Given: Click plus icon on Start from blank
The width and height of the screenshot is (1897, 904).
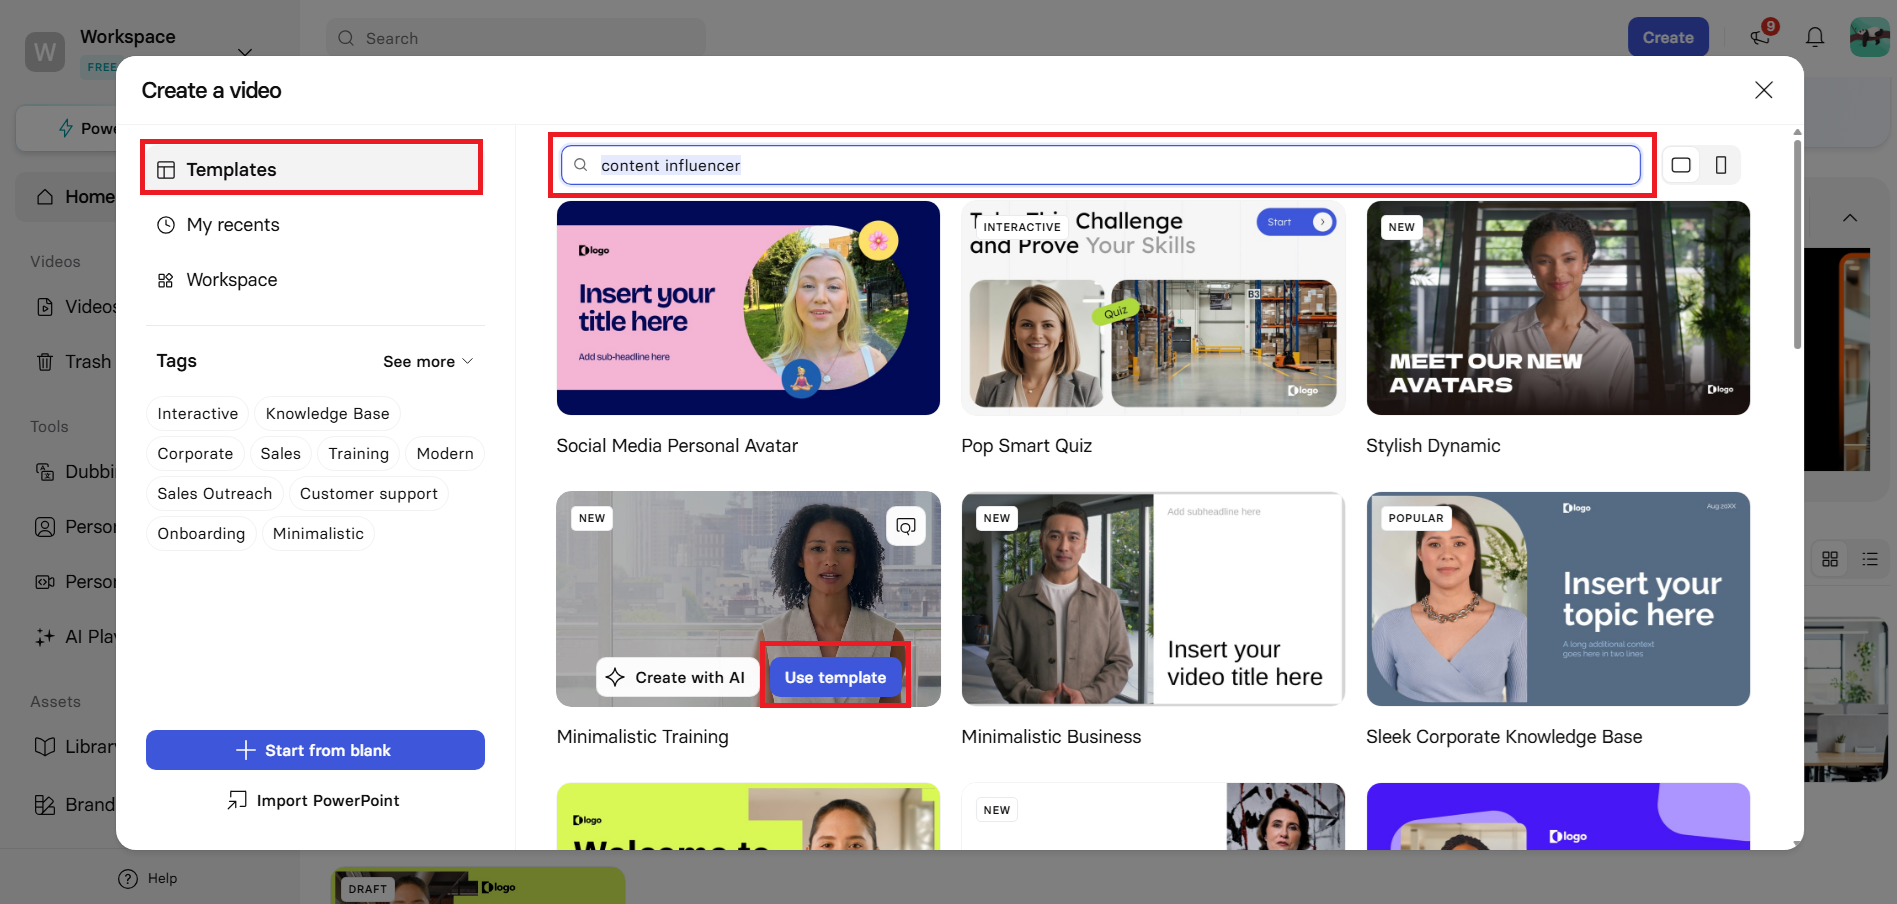Looking at the screenshot, I should coord(246,750).
